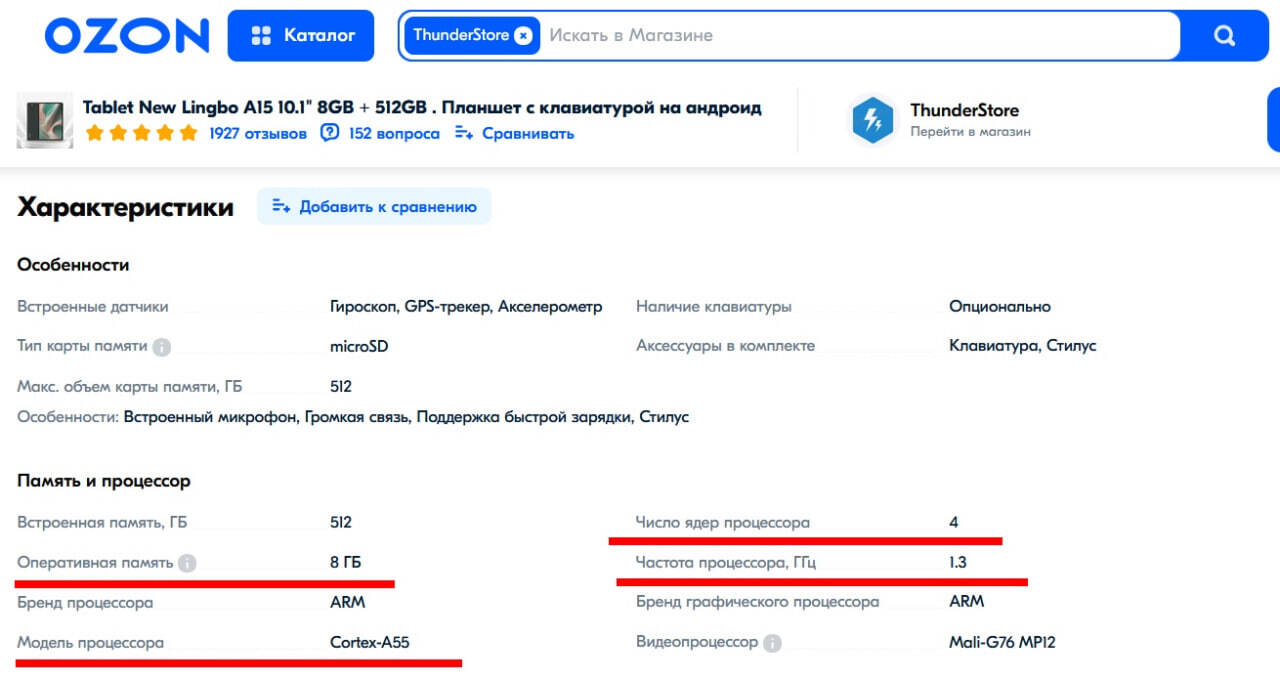Click the ThunderStore shield logo
The image size is (1280, 679).
click(873, 120)
